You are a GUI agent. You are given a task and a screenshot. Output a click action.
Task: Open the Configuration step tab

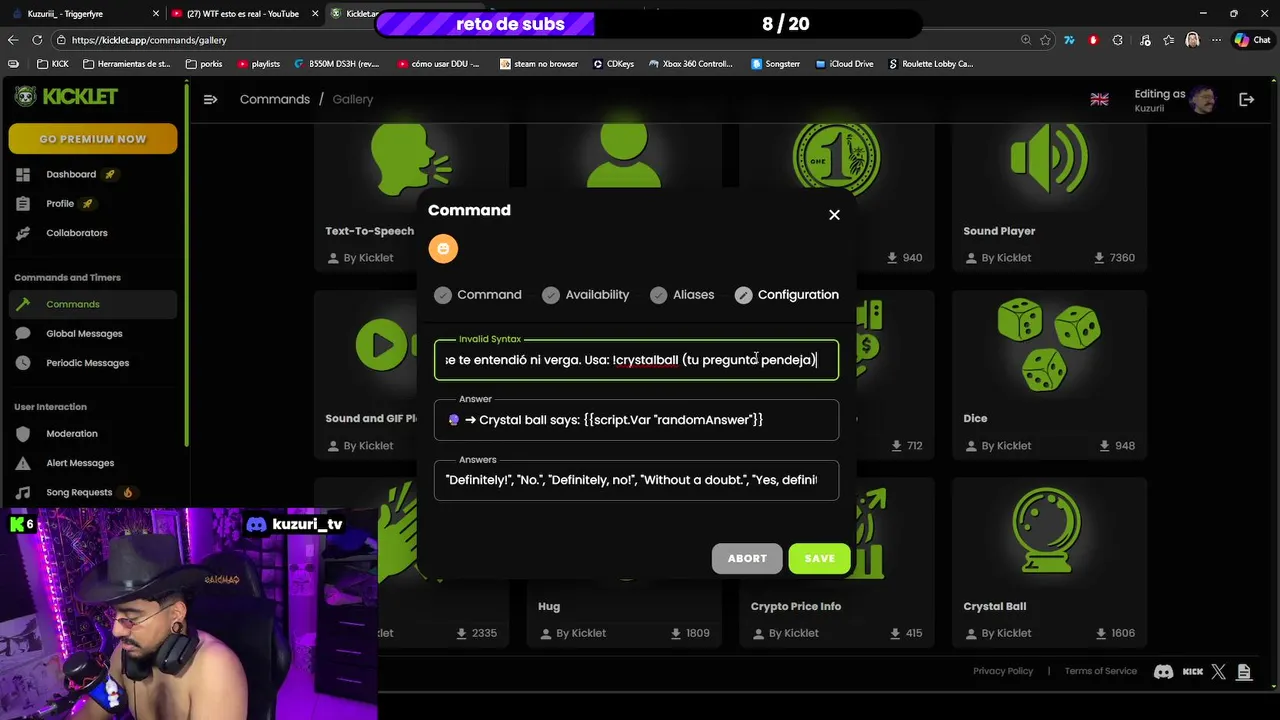pyautogui.click(x=787, y=295)
